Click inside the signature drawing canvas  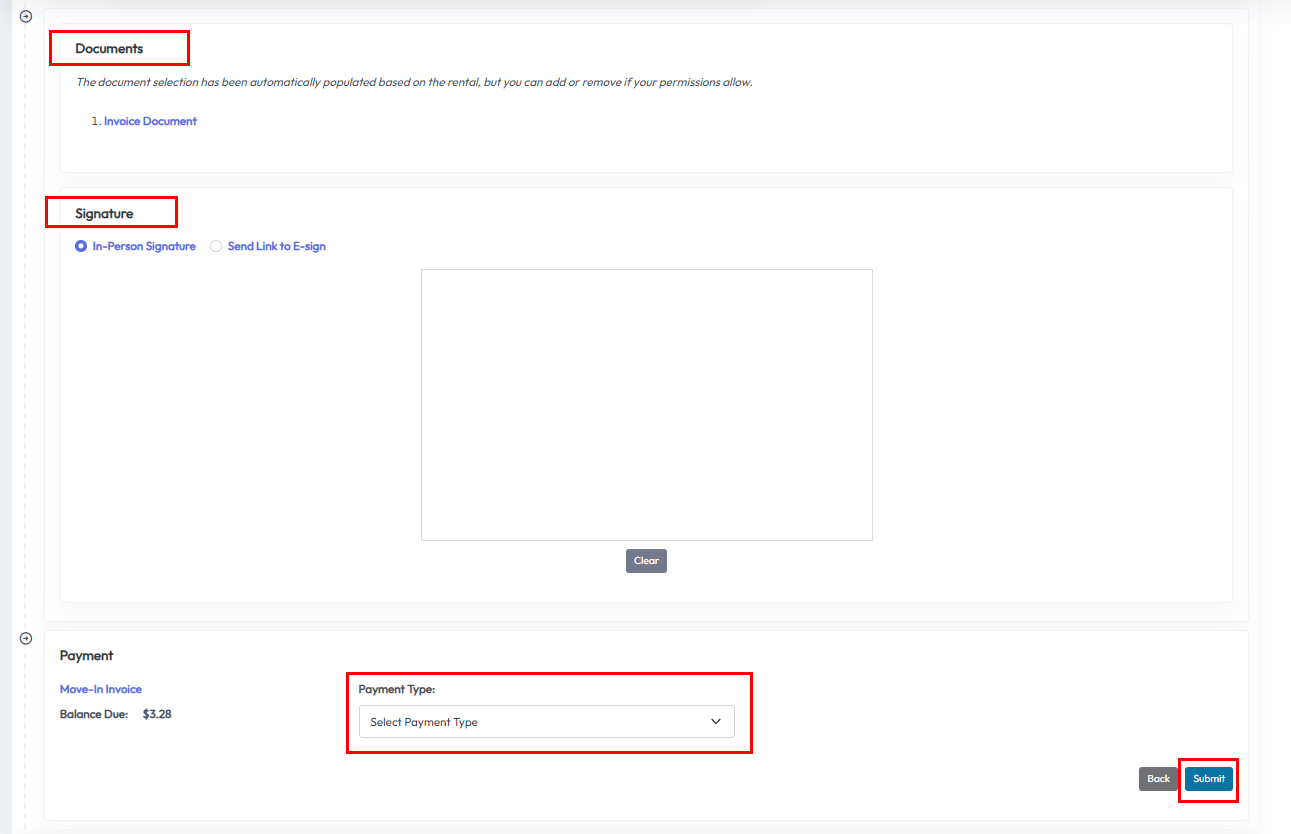click(x=646, y=404)
